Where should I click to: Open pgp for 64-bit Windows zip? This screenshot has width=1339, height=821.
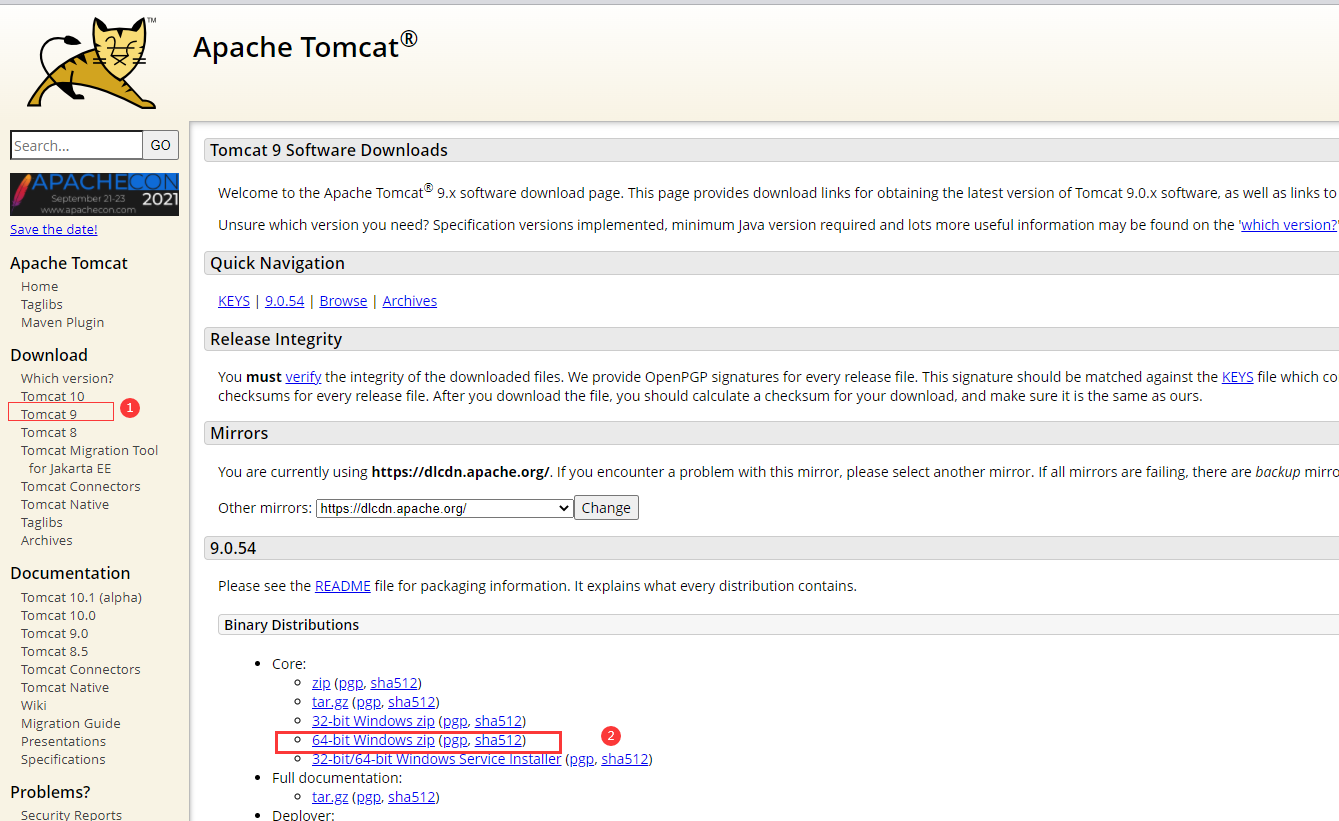tap(455, 740)
